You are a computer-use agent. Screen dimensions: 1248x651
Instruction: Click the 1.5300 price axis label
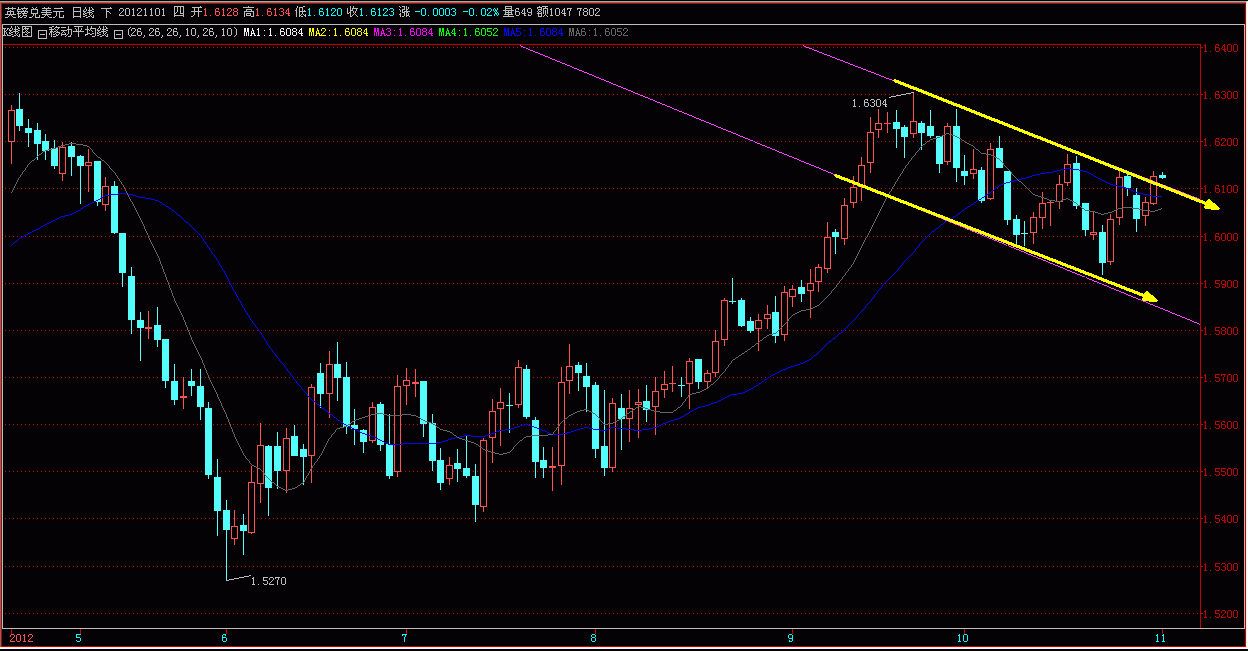[1223, 567]
